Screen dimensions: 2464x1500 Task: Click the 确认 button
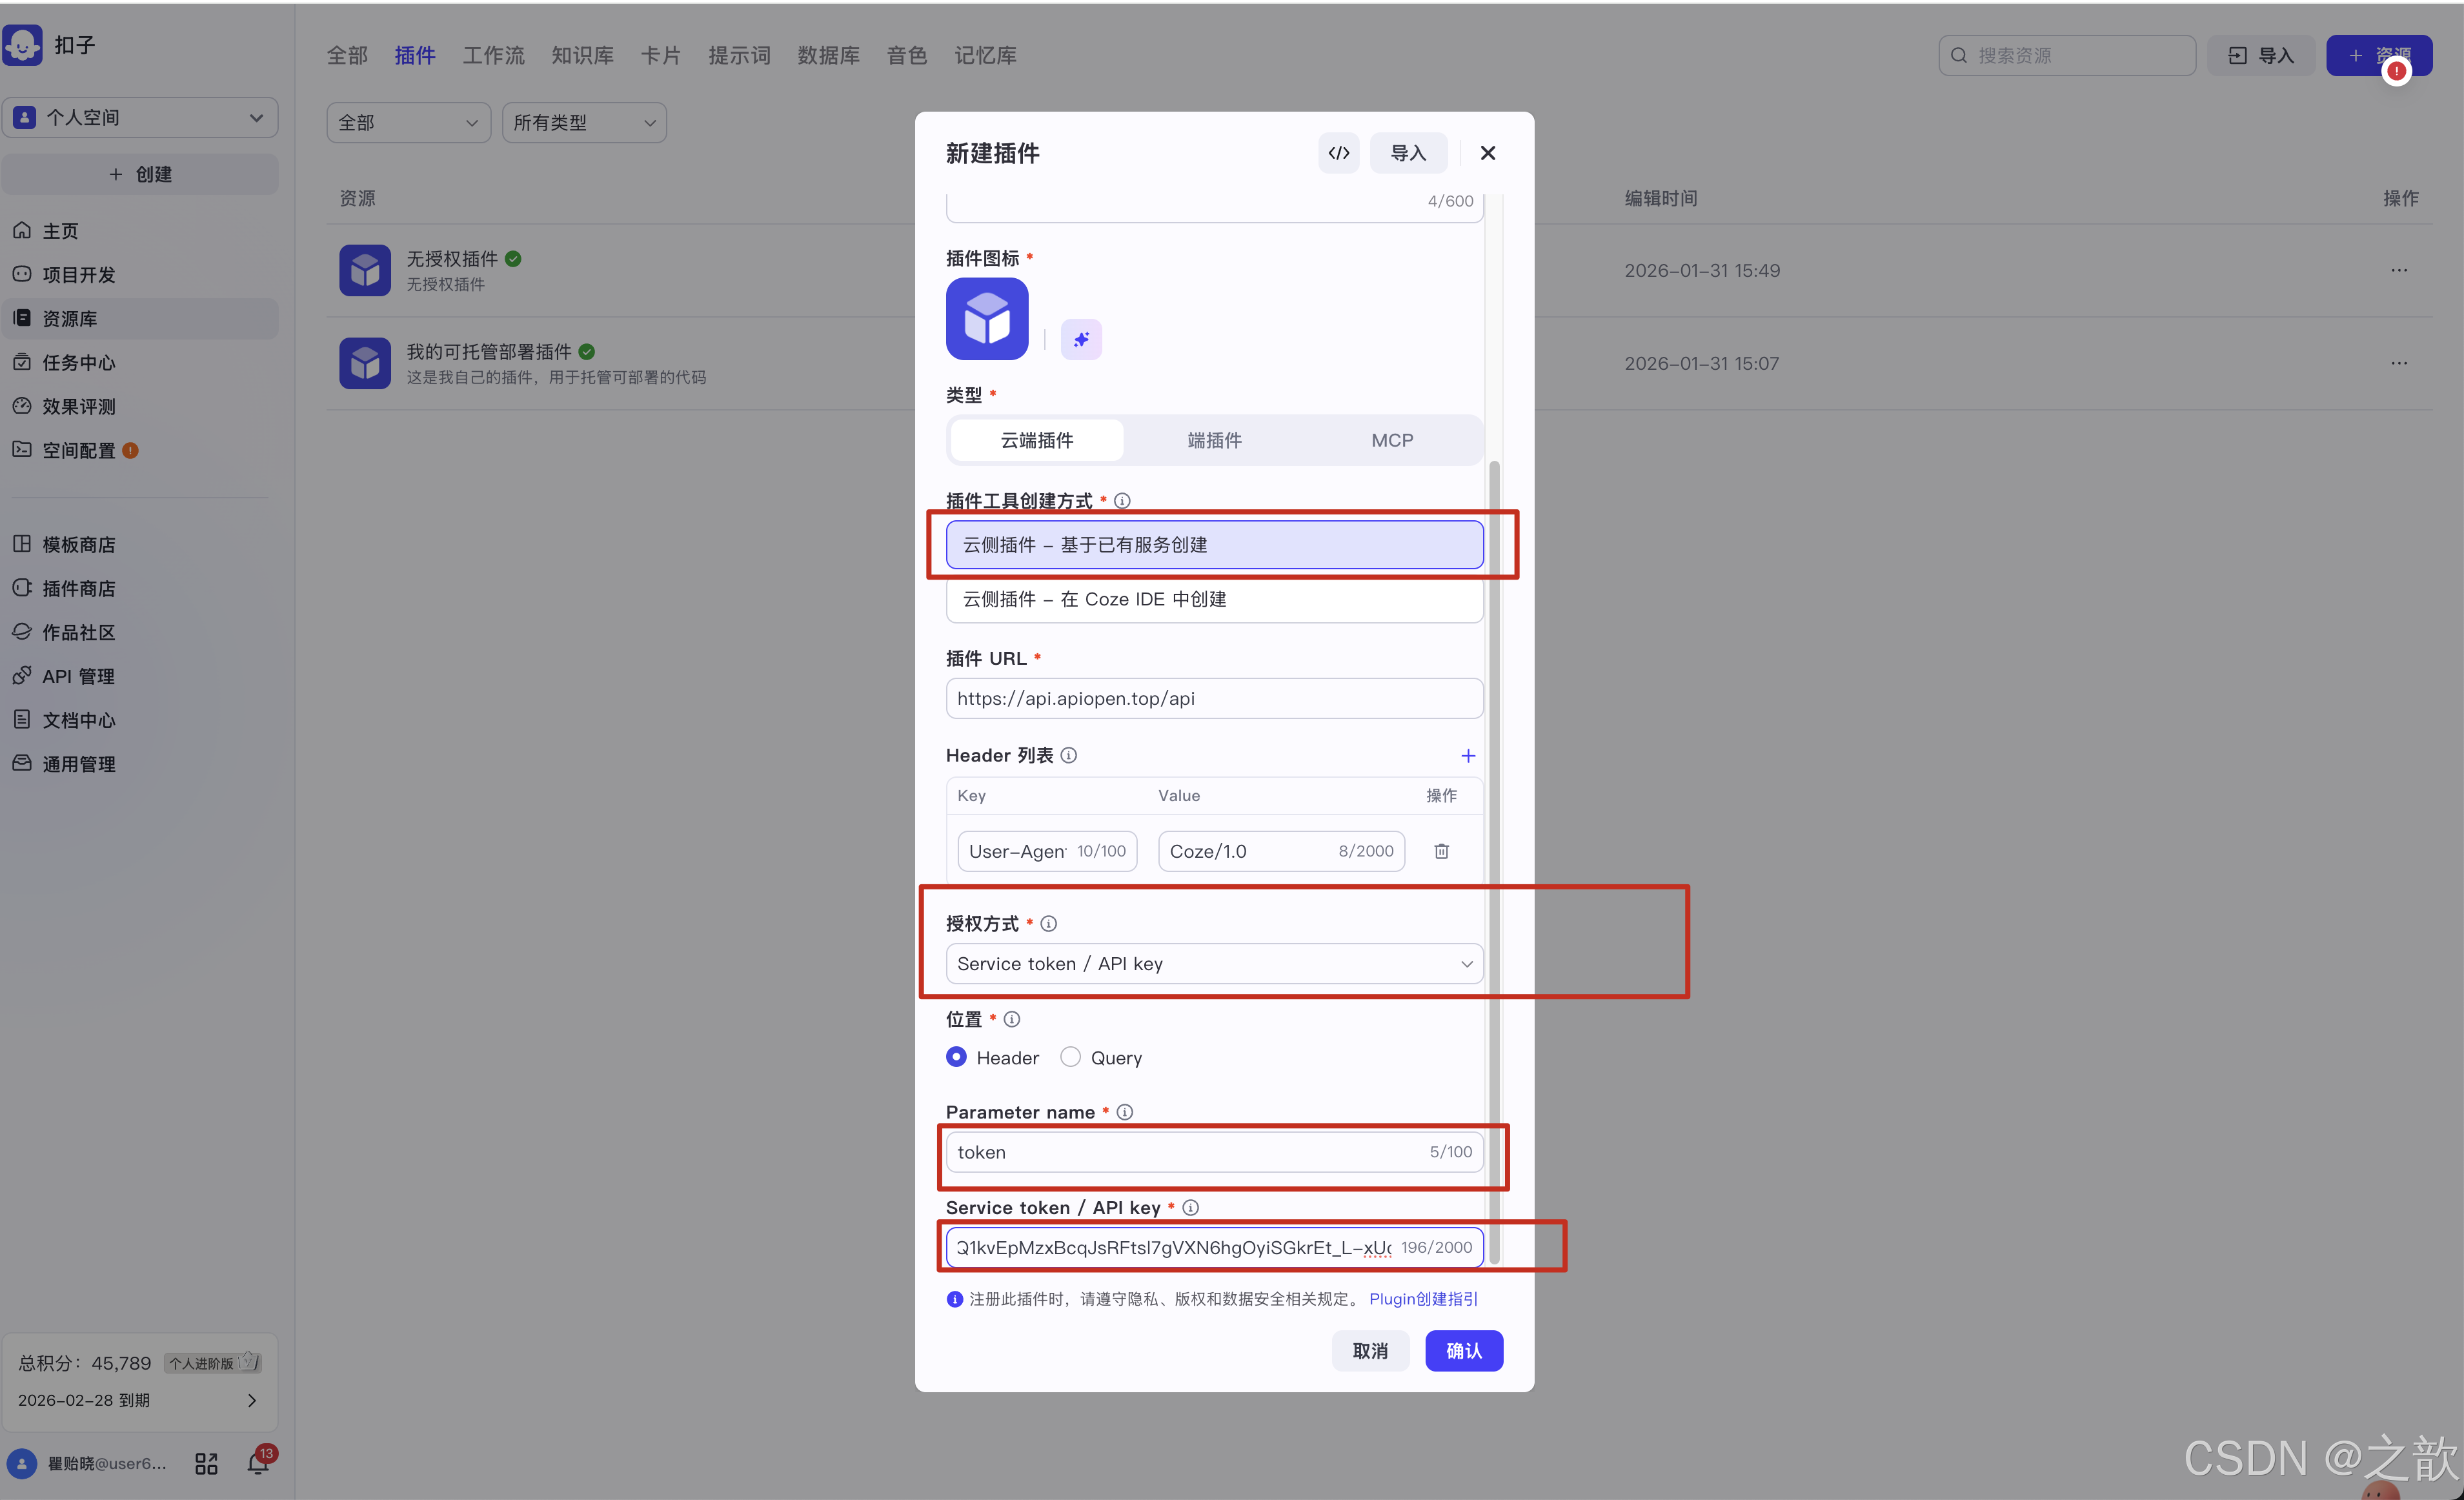(1463, 1351)
